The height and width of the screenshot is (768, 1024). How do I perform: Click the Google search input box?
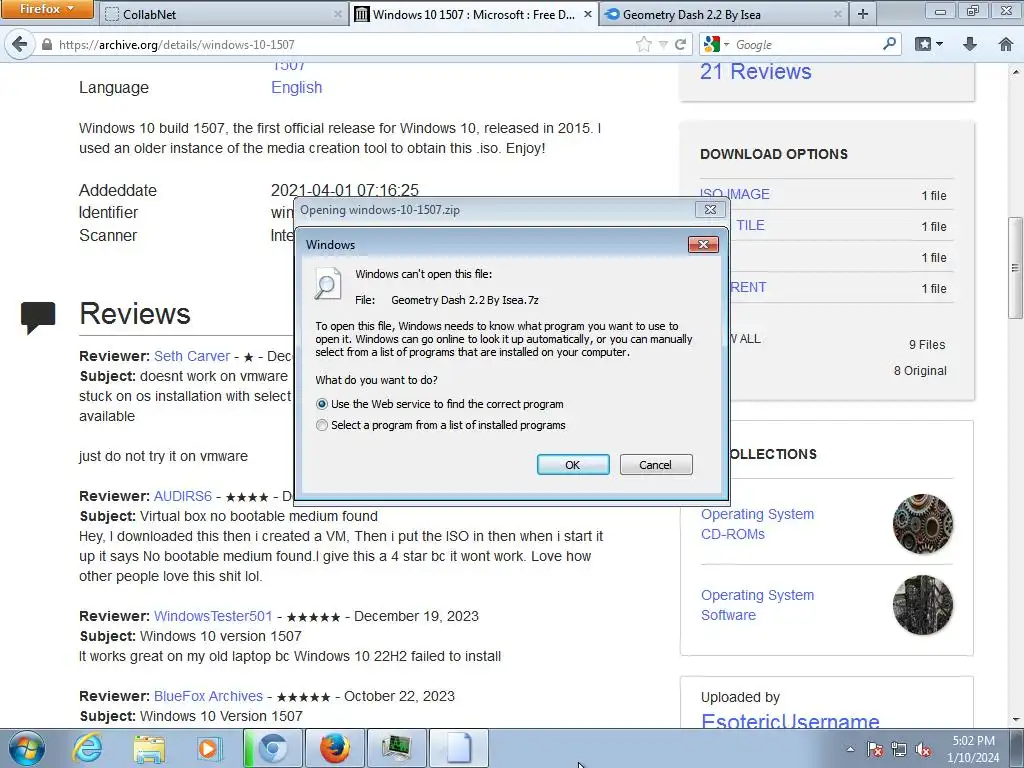pos(807,44)
